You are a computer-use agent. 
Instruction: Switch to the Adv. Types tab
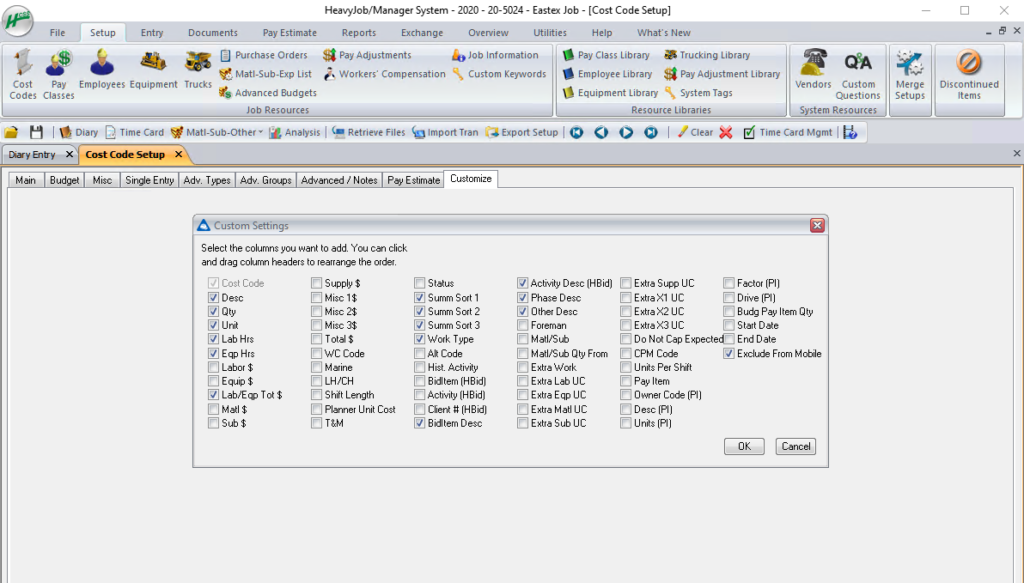[x=207, y=180]
